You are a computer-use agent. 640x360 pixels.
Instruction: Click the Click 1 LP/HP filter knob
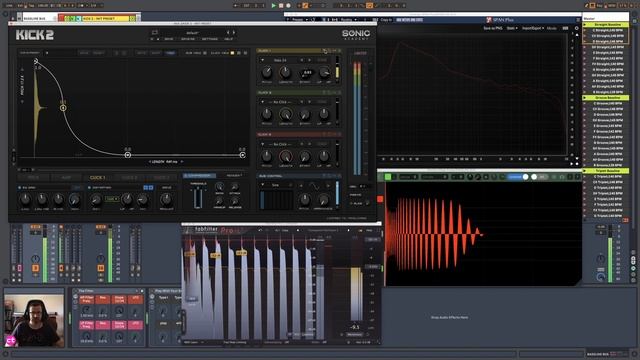(324, 73)
